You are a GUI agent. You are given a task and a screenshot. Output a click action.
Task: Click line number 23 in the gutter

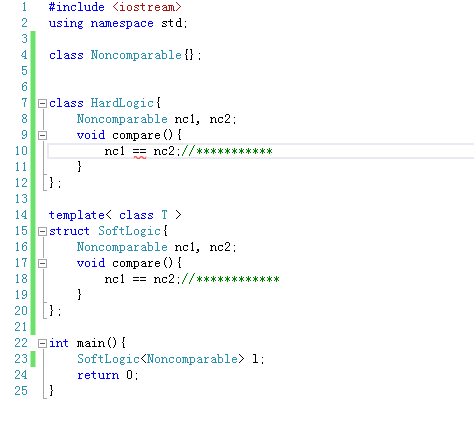coord(21,359)
